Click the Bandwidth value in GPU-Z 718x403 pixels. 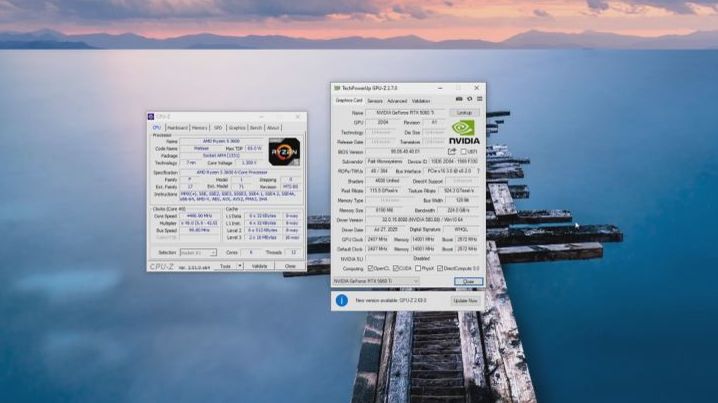click(458, 210)
